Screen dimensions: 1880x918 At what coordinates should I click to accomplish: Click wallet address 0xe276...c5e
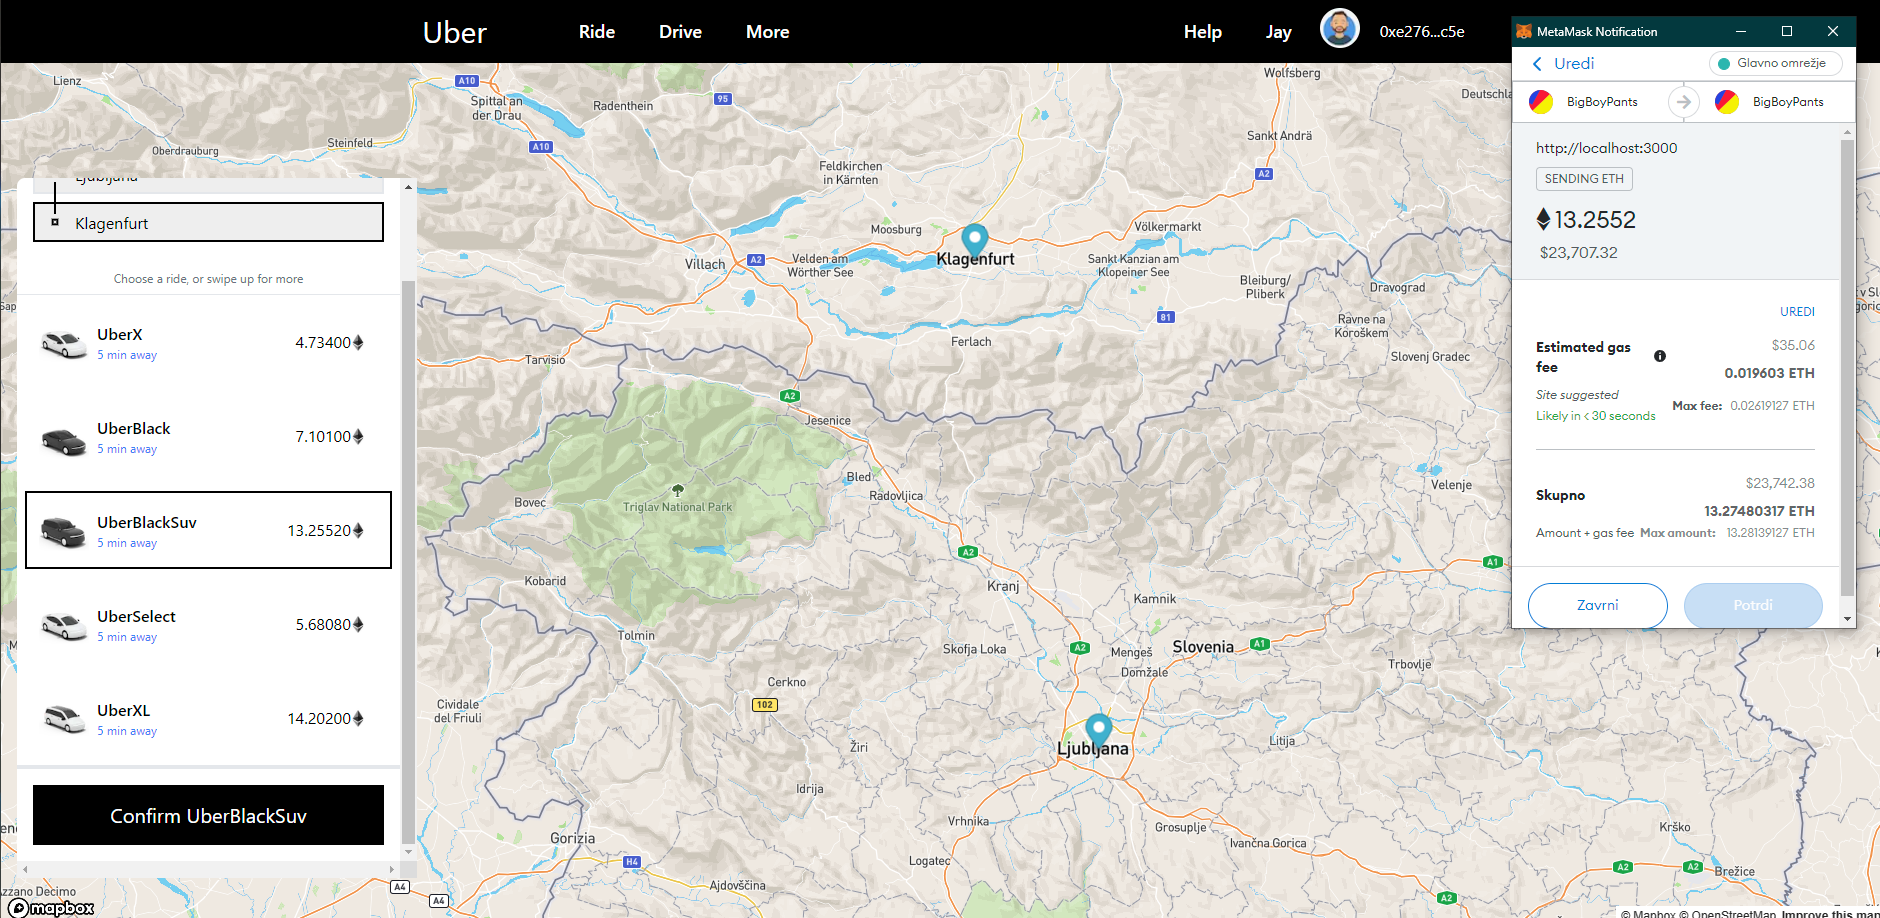tap(1421, 32)
